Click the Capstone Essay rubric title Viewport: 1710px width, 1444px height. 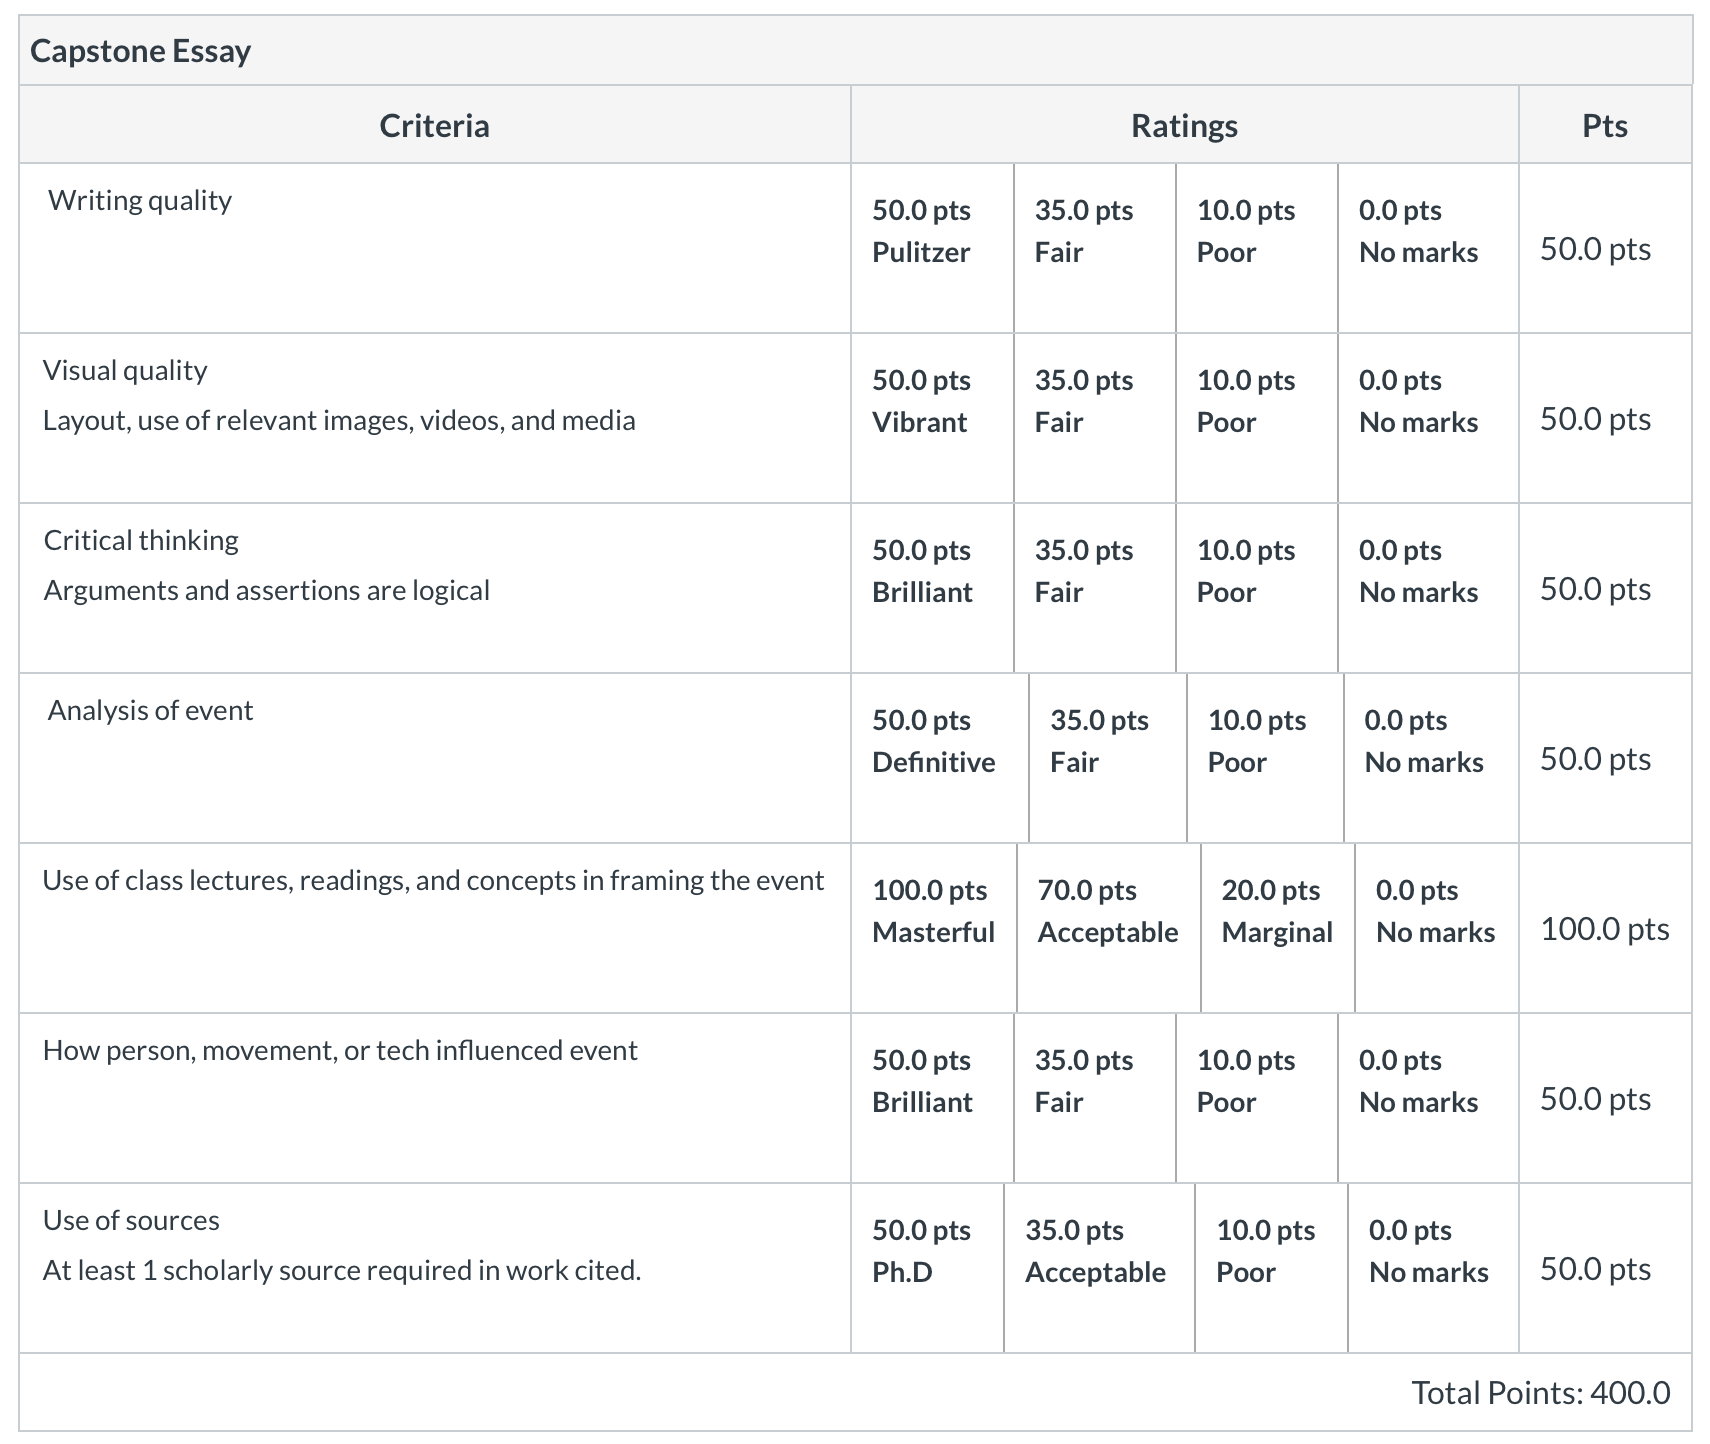click(x=140, y=51)
